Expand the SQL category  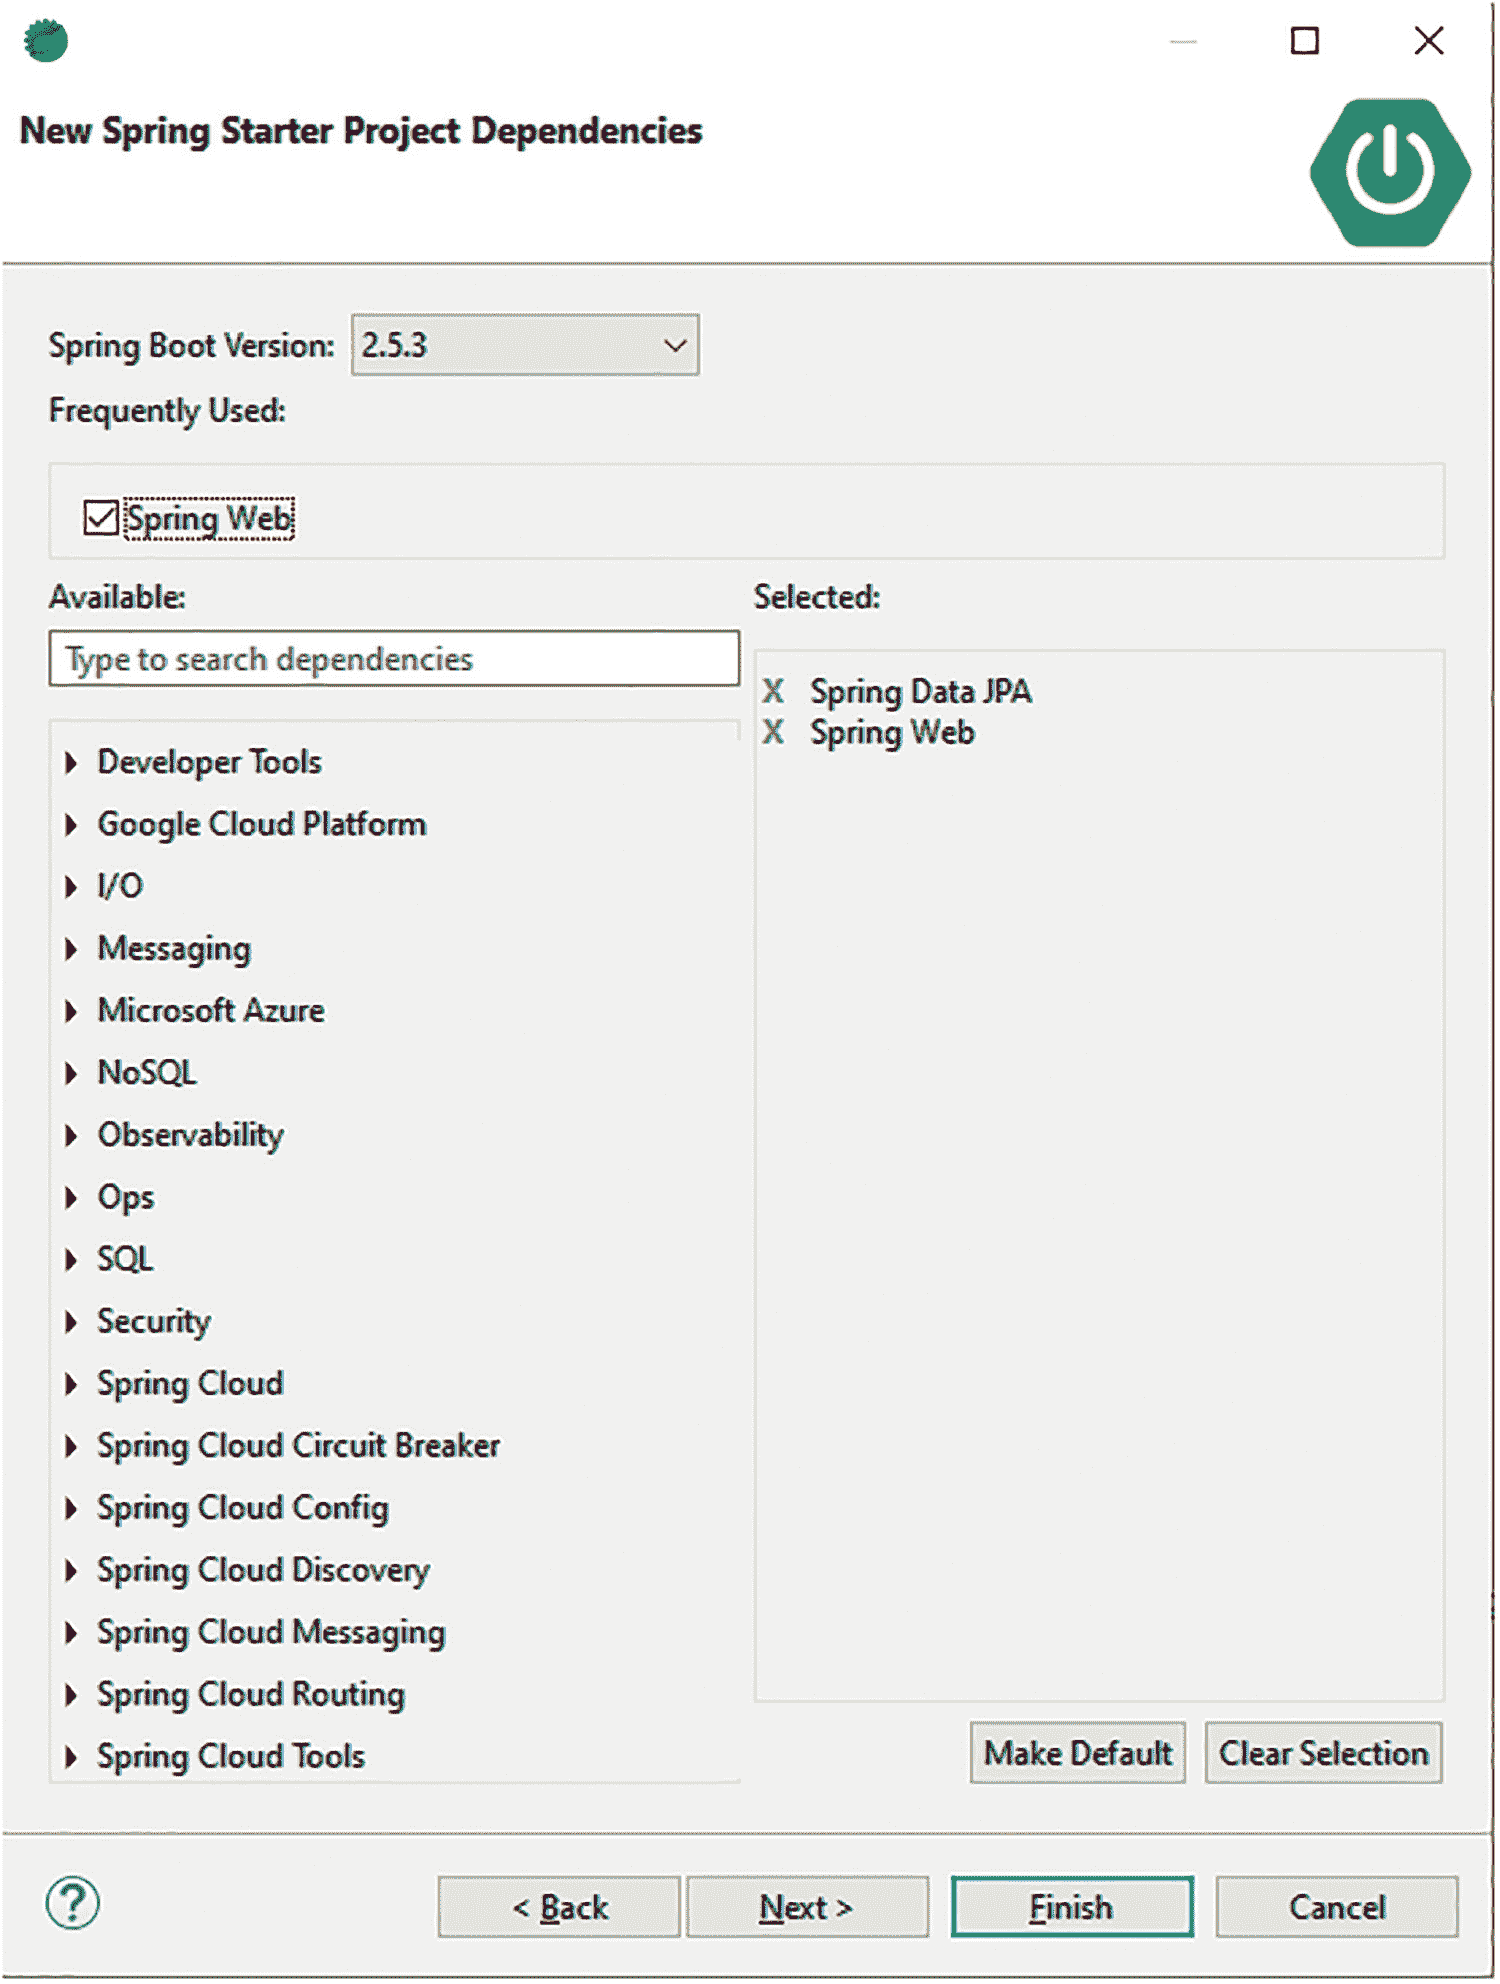coord(71,1260)
